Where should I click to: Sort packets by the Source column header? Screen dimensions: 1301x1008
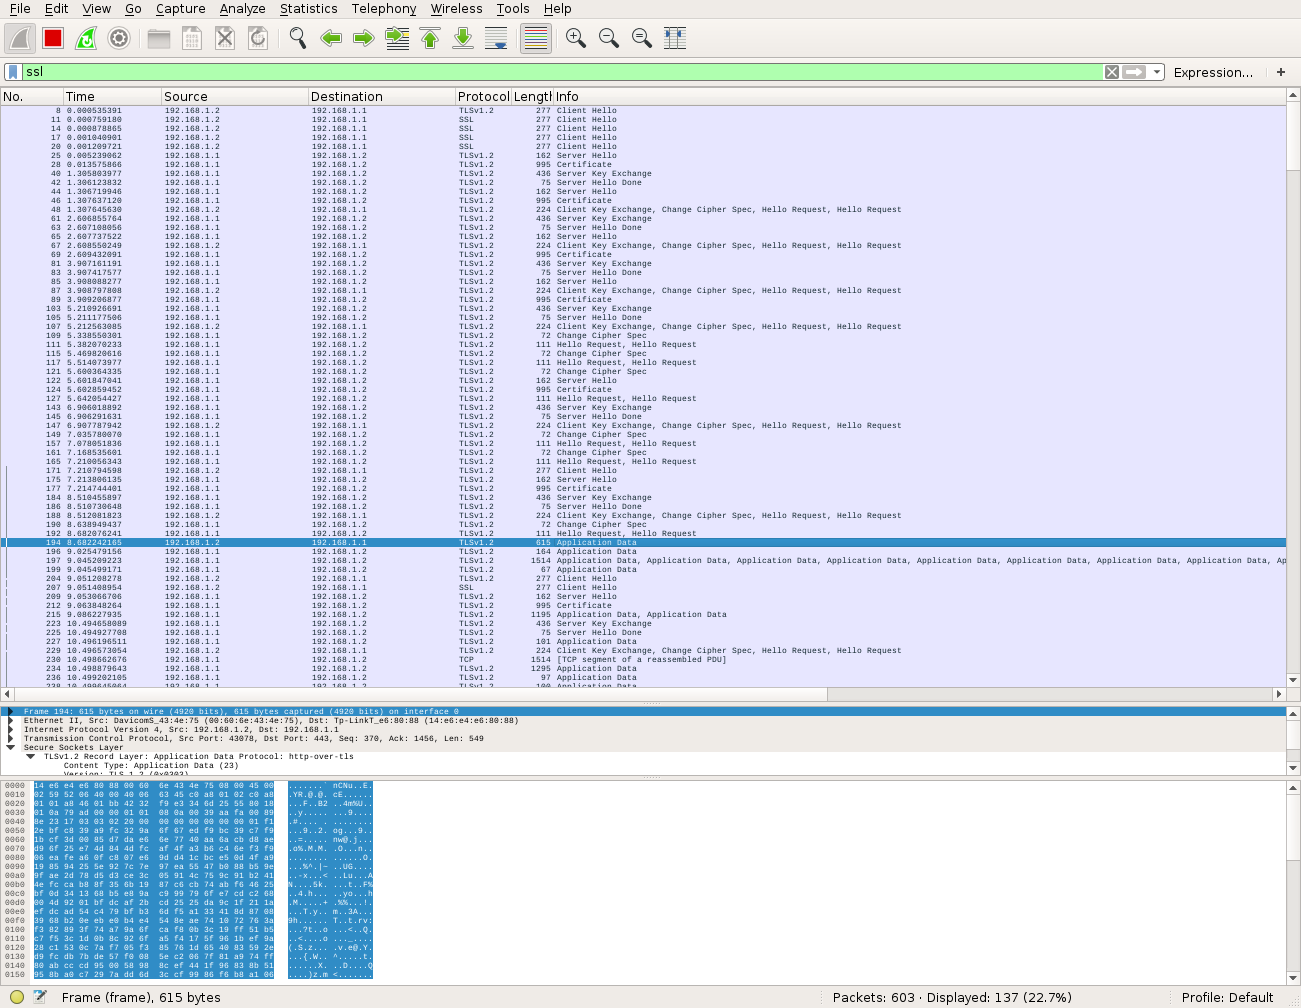[x=235, y=96]
